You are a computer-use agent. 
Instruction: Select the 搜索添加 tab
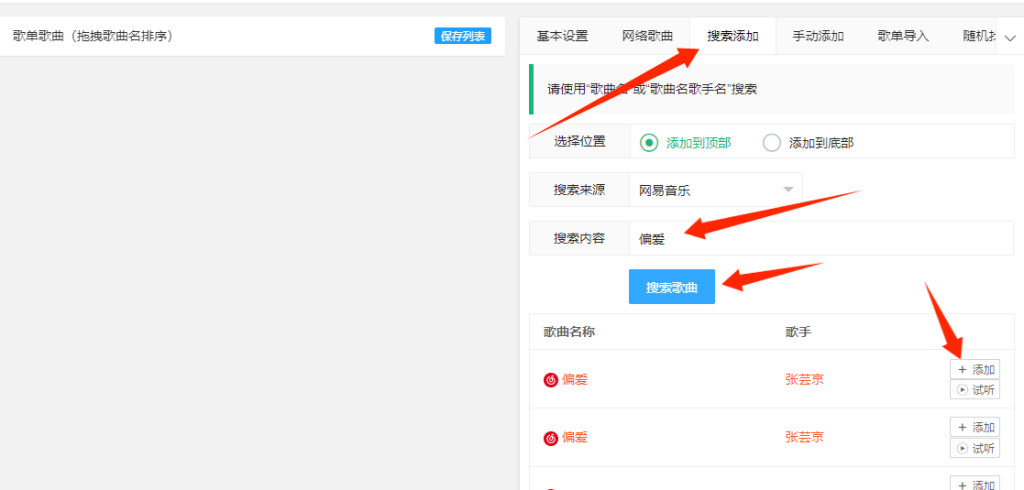(733, 36)
